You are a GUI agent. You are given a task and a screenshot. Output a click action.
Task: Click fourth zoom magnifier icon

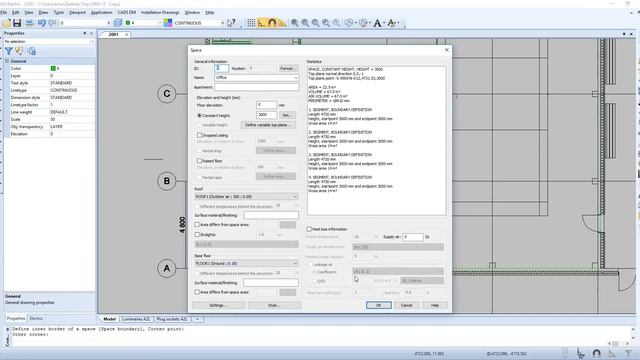pos(326,23)
